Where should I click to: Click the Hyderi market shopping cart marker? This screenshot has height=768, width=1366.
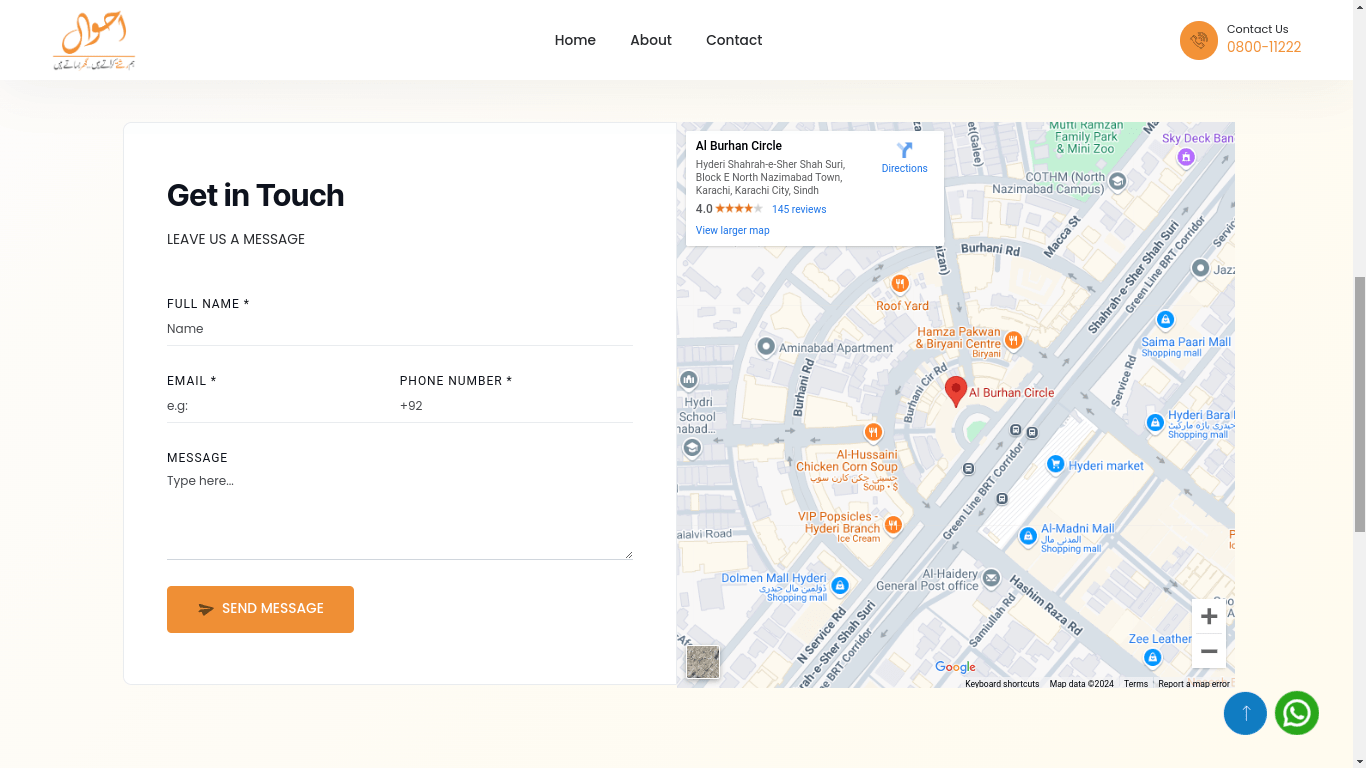click(x=1055, y=464)
